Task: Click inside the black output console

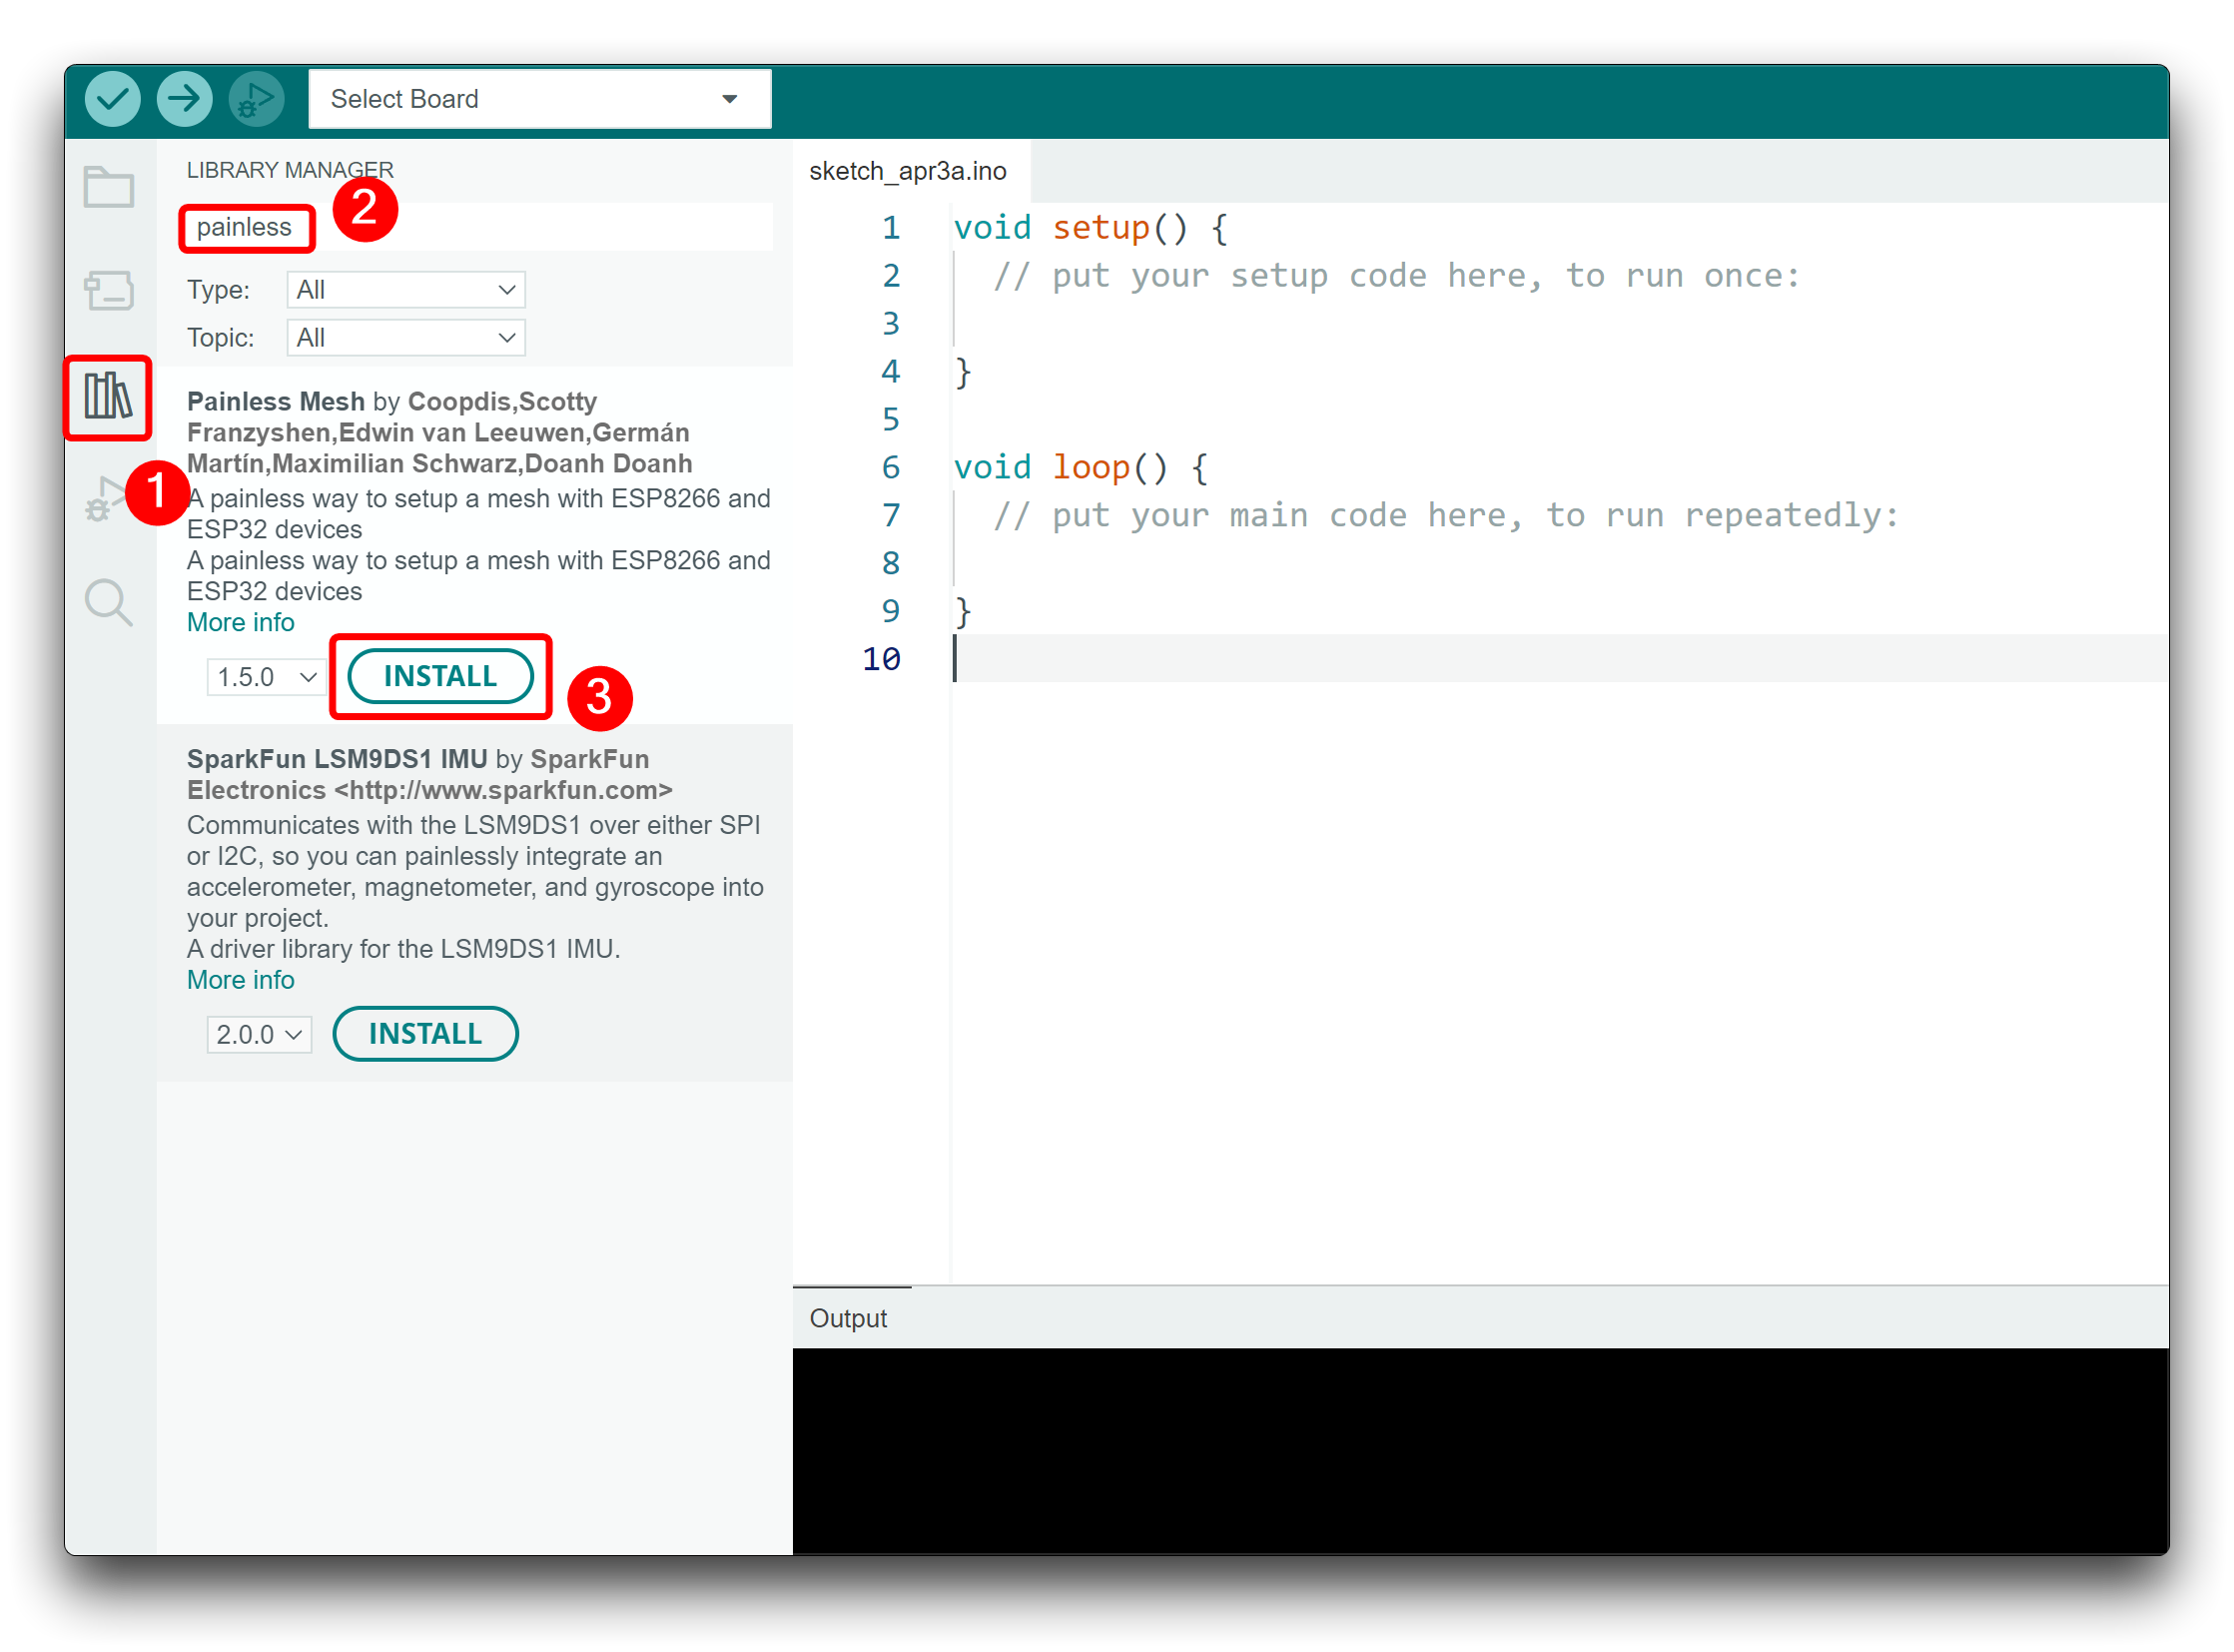Action: point(1480,1451)
